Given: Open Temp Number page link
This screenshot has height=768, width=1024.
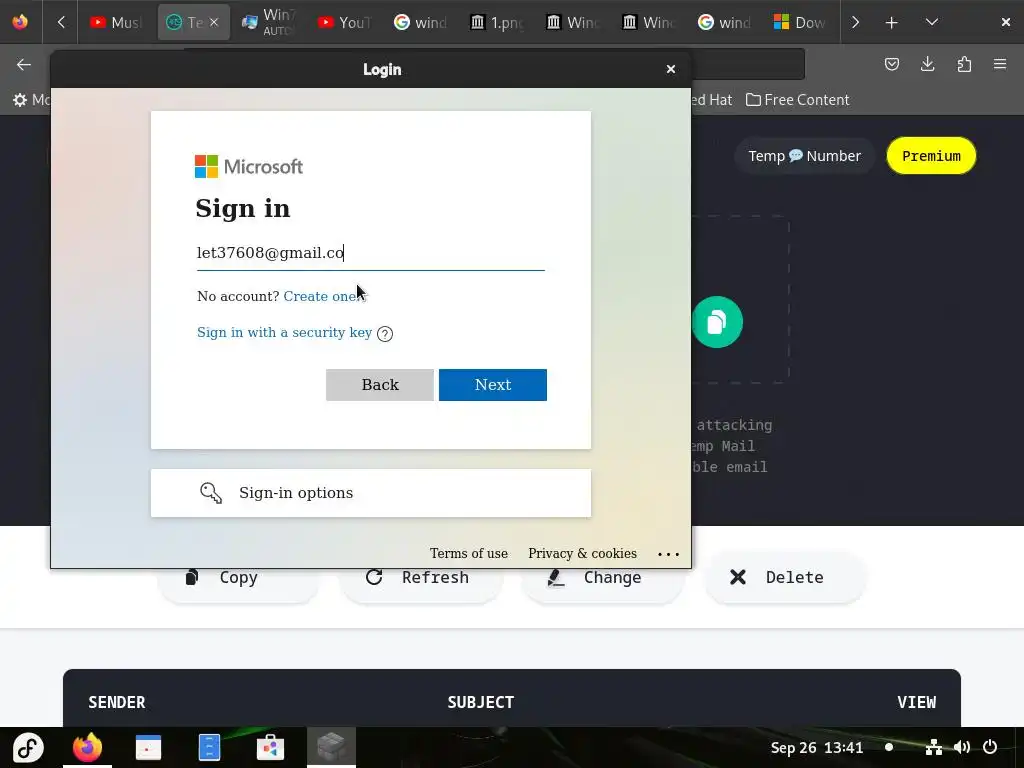Looking at the screenshot, I should 805,156.
